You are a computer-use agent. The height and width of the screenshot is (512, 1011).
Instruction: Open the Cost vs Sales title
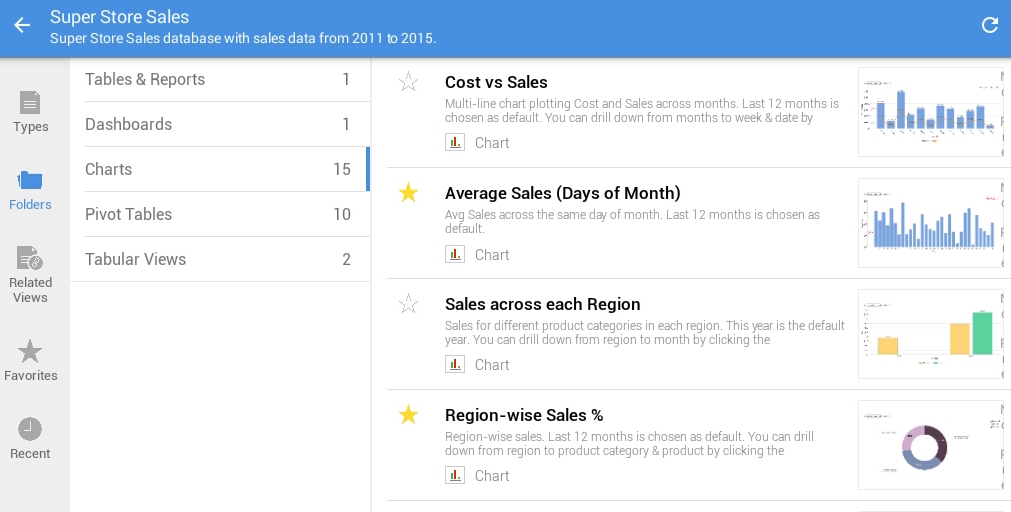click(x=496, y=82)
